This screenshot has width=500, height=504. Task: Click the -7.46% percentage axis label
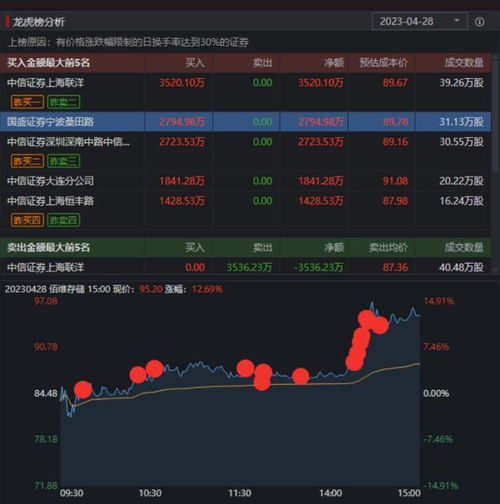tap(438, 439)
